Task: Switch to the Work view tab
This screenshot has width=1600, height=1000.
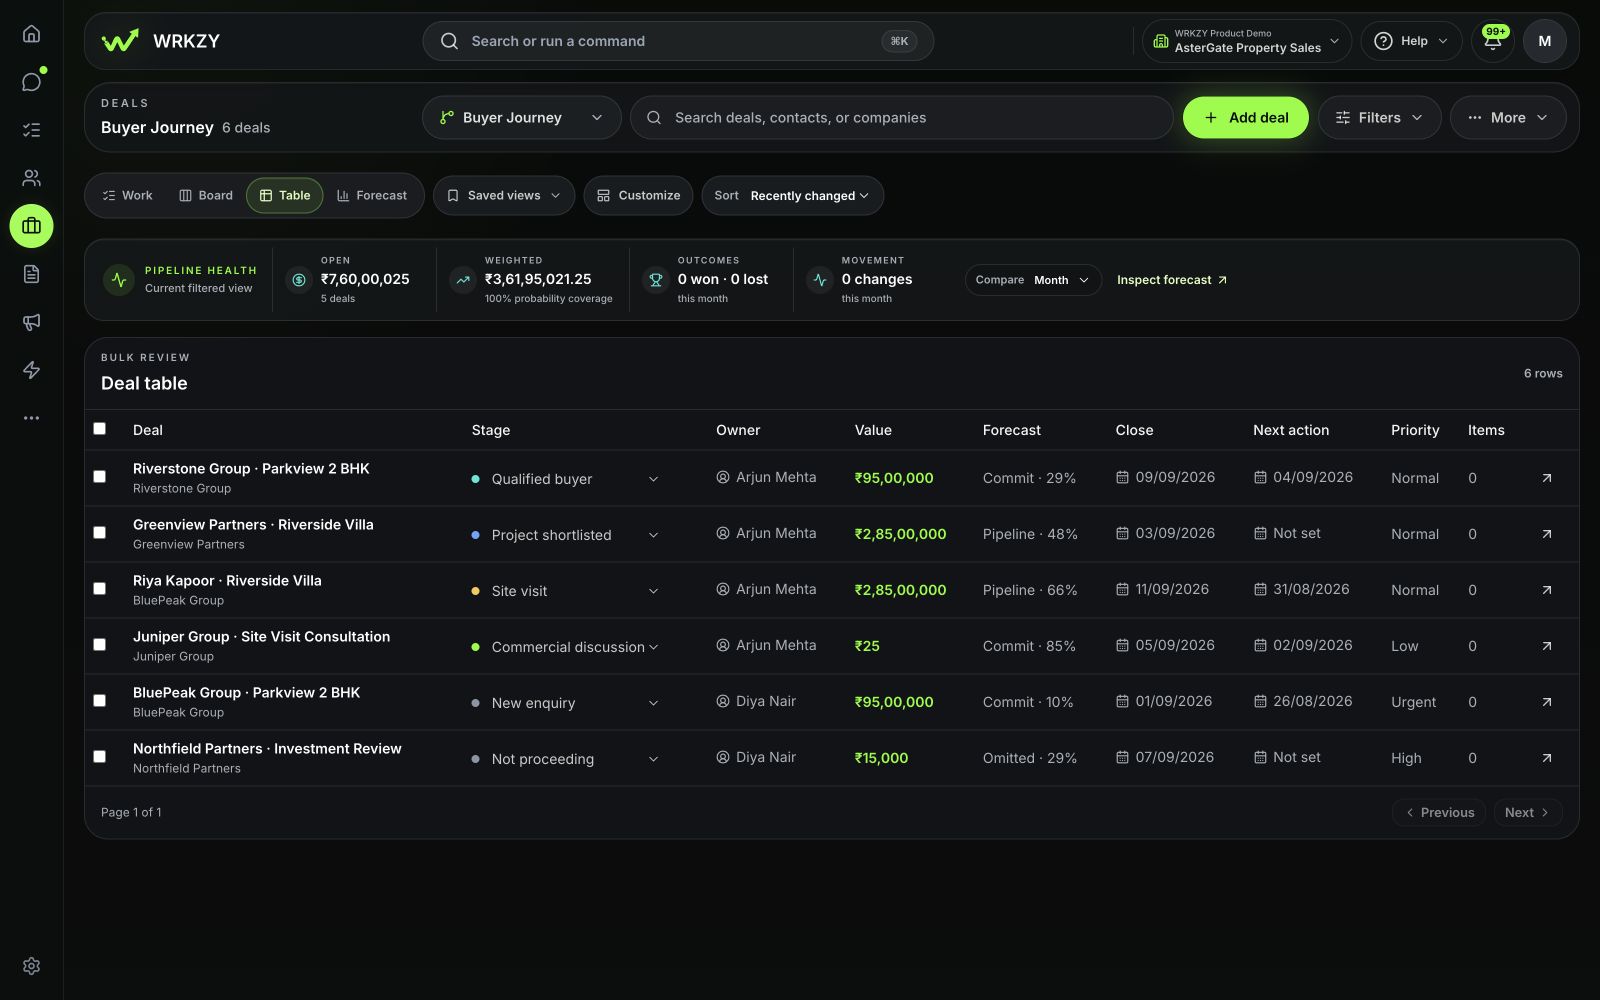Action: point(127,196)
